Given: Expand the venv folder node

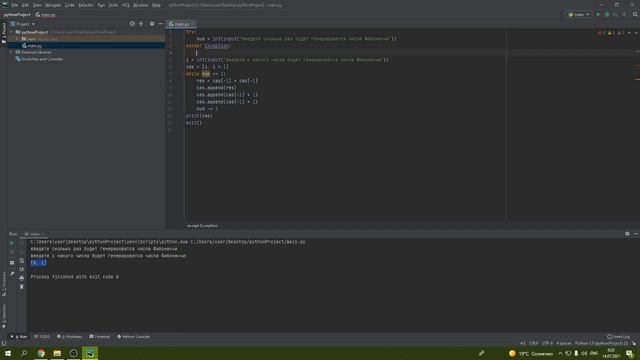Looking at the screenshot, I should pos(18,39).
